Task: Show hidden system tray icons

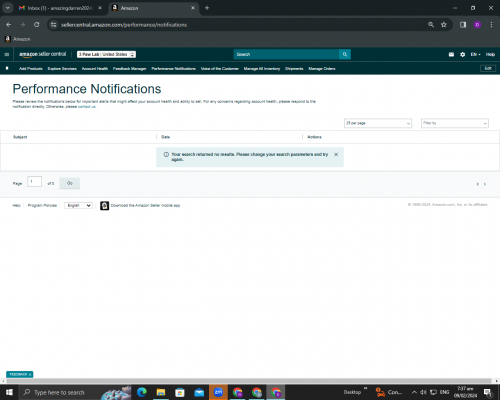Action: click(x=414, y=392)
